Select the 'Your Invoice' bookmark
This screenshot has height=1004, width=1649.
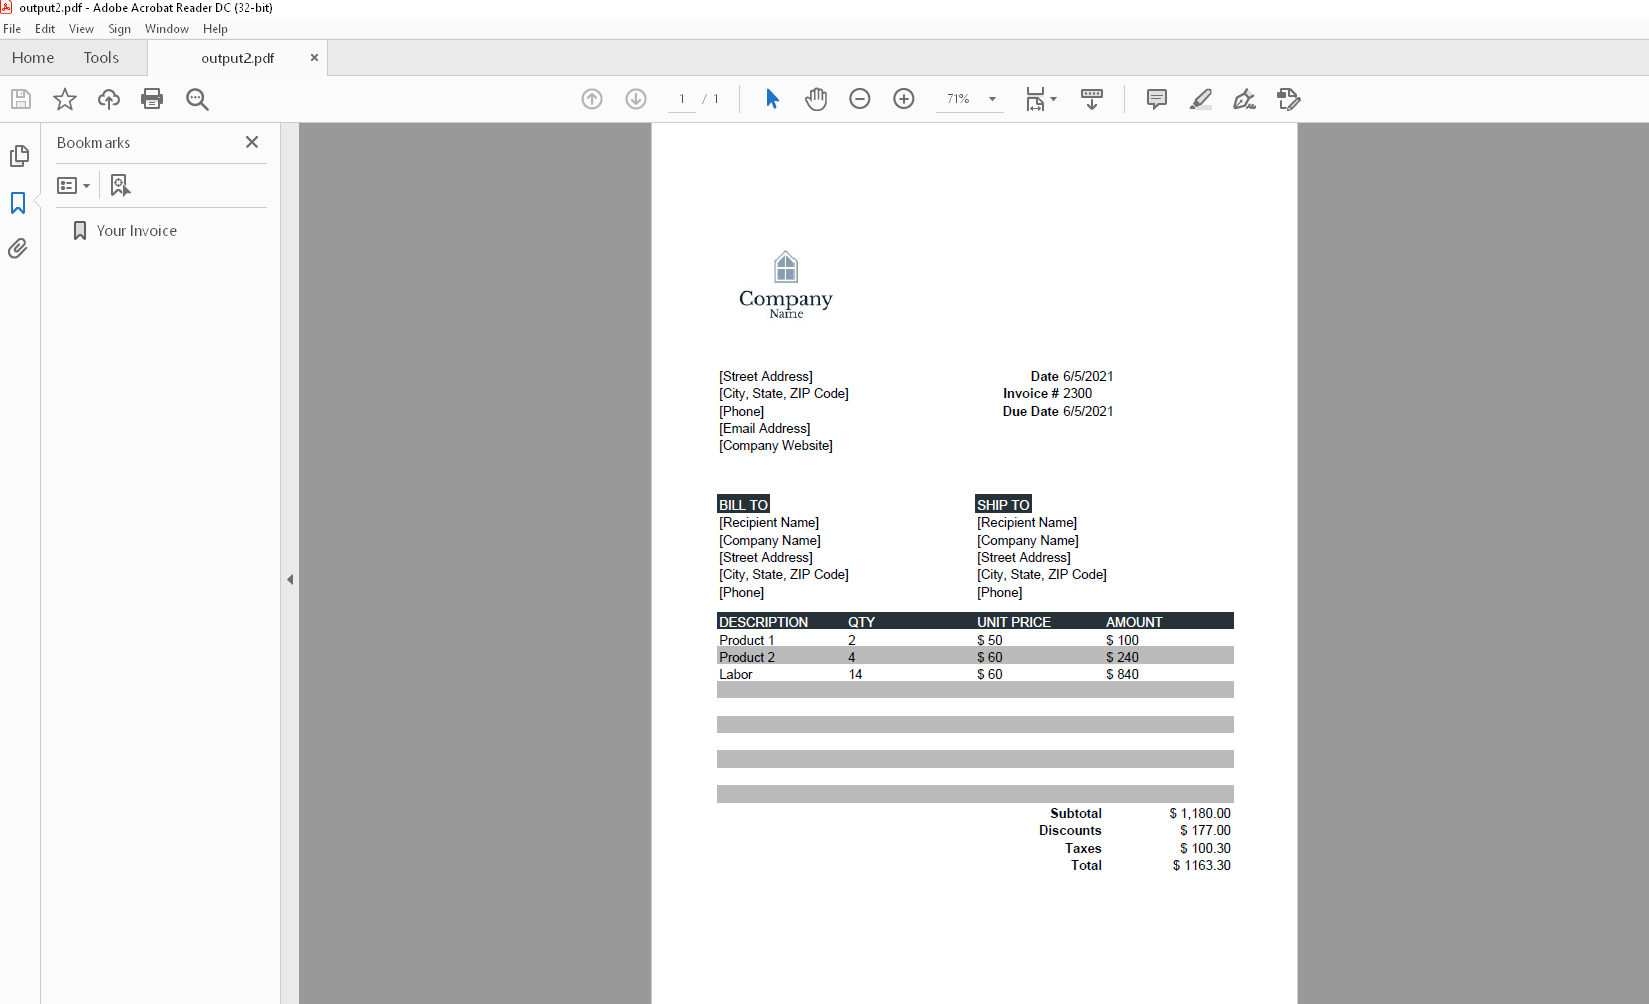click(x=135, y=230)
